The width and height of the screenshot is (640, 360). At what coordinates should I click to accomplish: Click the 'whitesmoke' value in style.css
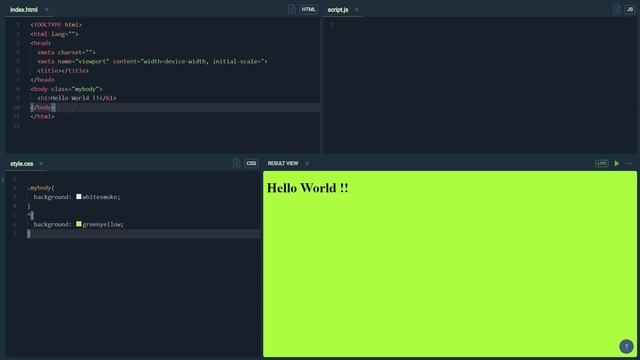pos(100,197)
